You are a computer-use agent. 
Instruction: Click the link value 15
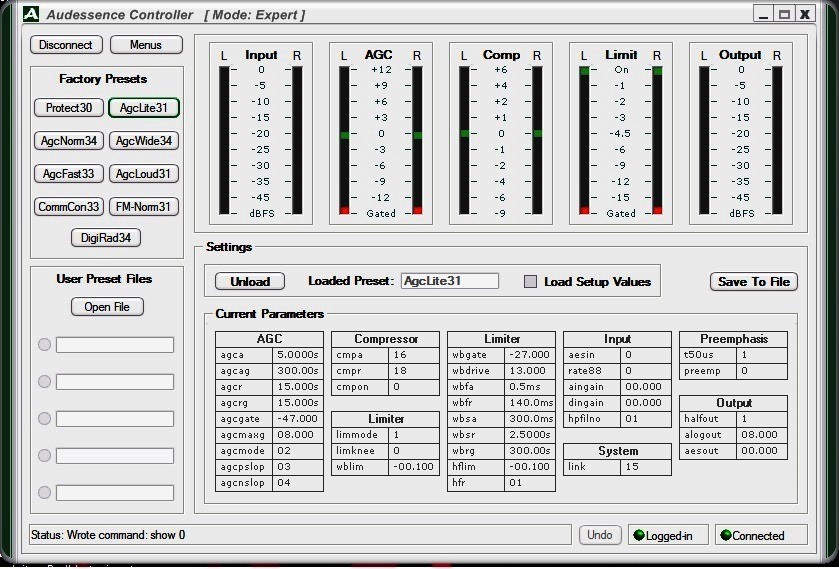(x=646, y=467)
